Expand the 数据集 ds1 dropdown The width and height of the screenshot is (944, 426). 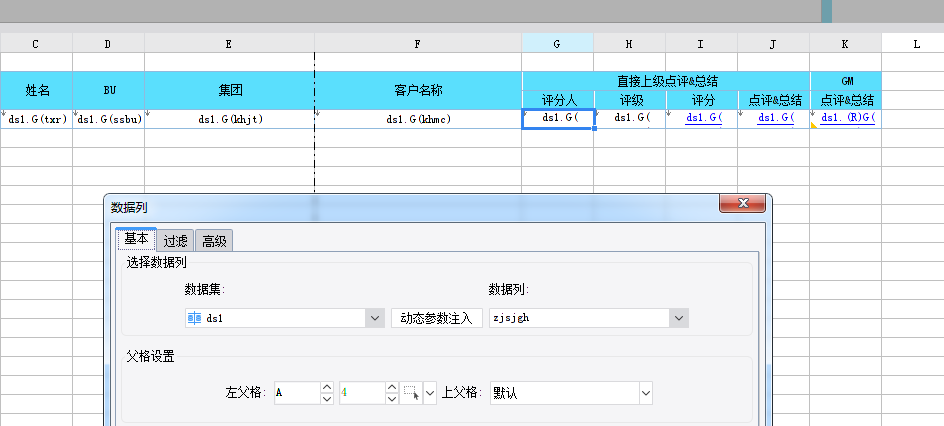[375, 318]
